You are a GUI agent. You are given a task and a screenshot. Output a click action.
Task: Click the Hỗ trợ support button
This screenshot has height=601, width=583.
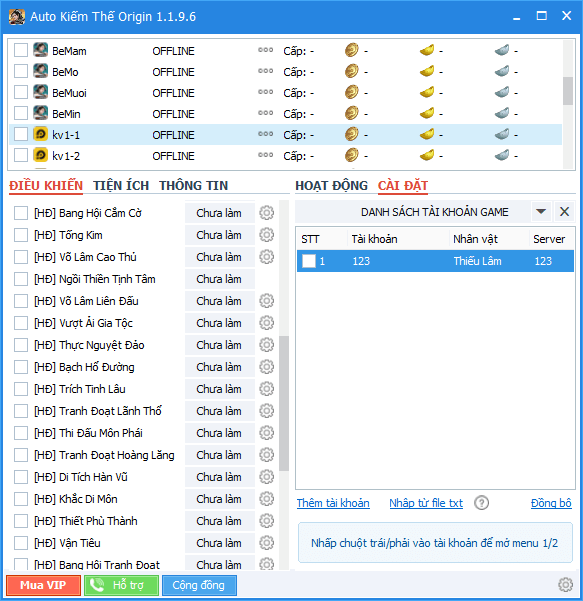(x=121, y=585)
